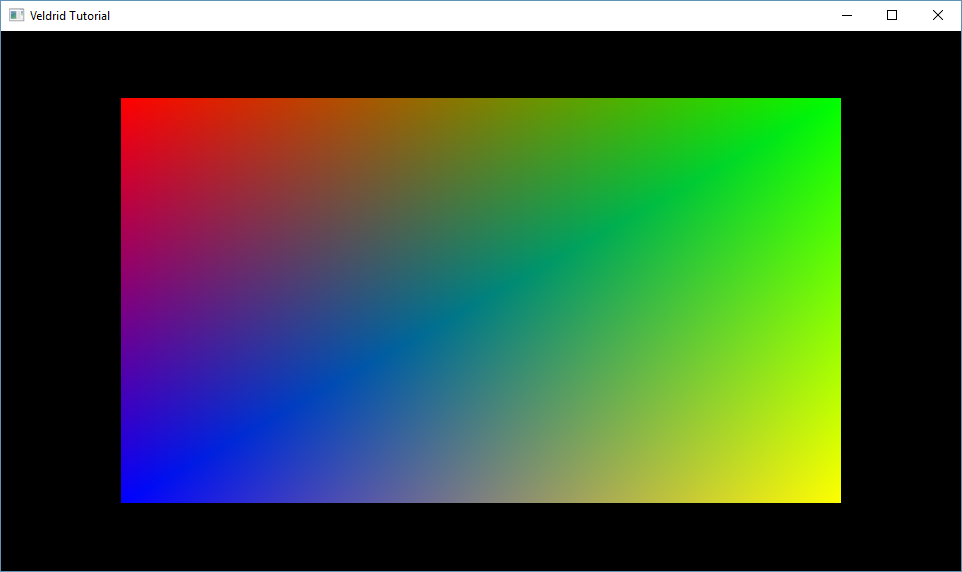Click the Veldrid Tutorial app icon
This screenshot has height=572, width=962.
(17, 15)
